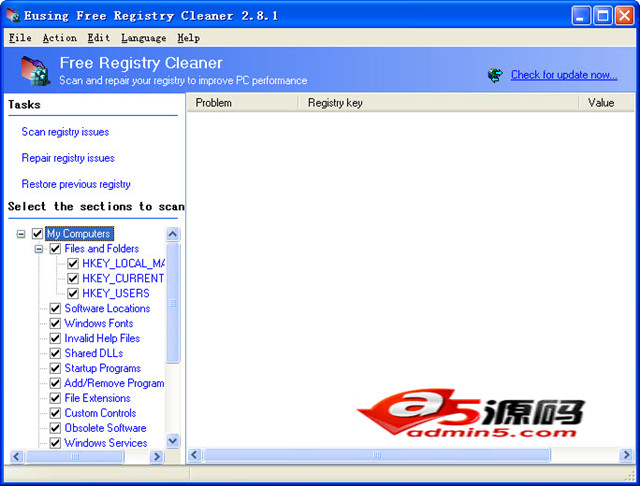The width and height of the screenshot is (640, 486).
Task: Select HKEY_USERS tree label
Action: (116, 293)
